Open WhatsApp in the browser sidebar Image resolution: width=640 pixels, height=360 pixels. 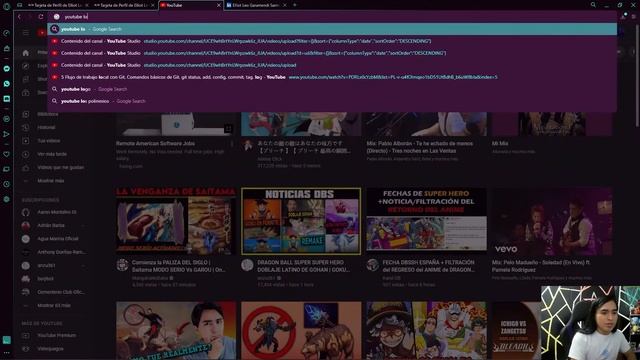(x=7, y=84)
